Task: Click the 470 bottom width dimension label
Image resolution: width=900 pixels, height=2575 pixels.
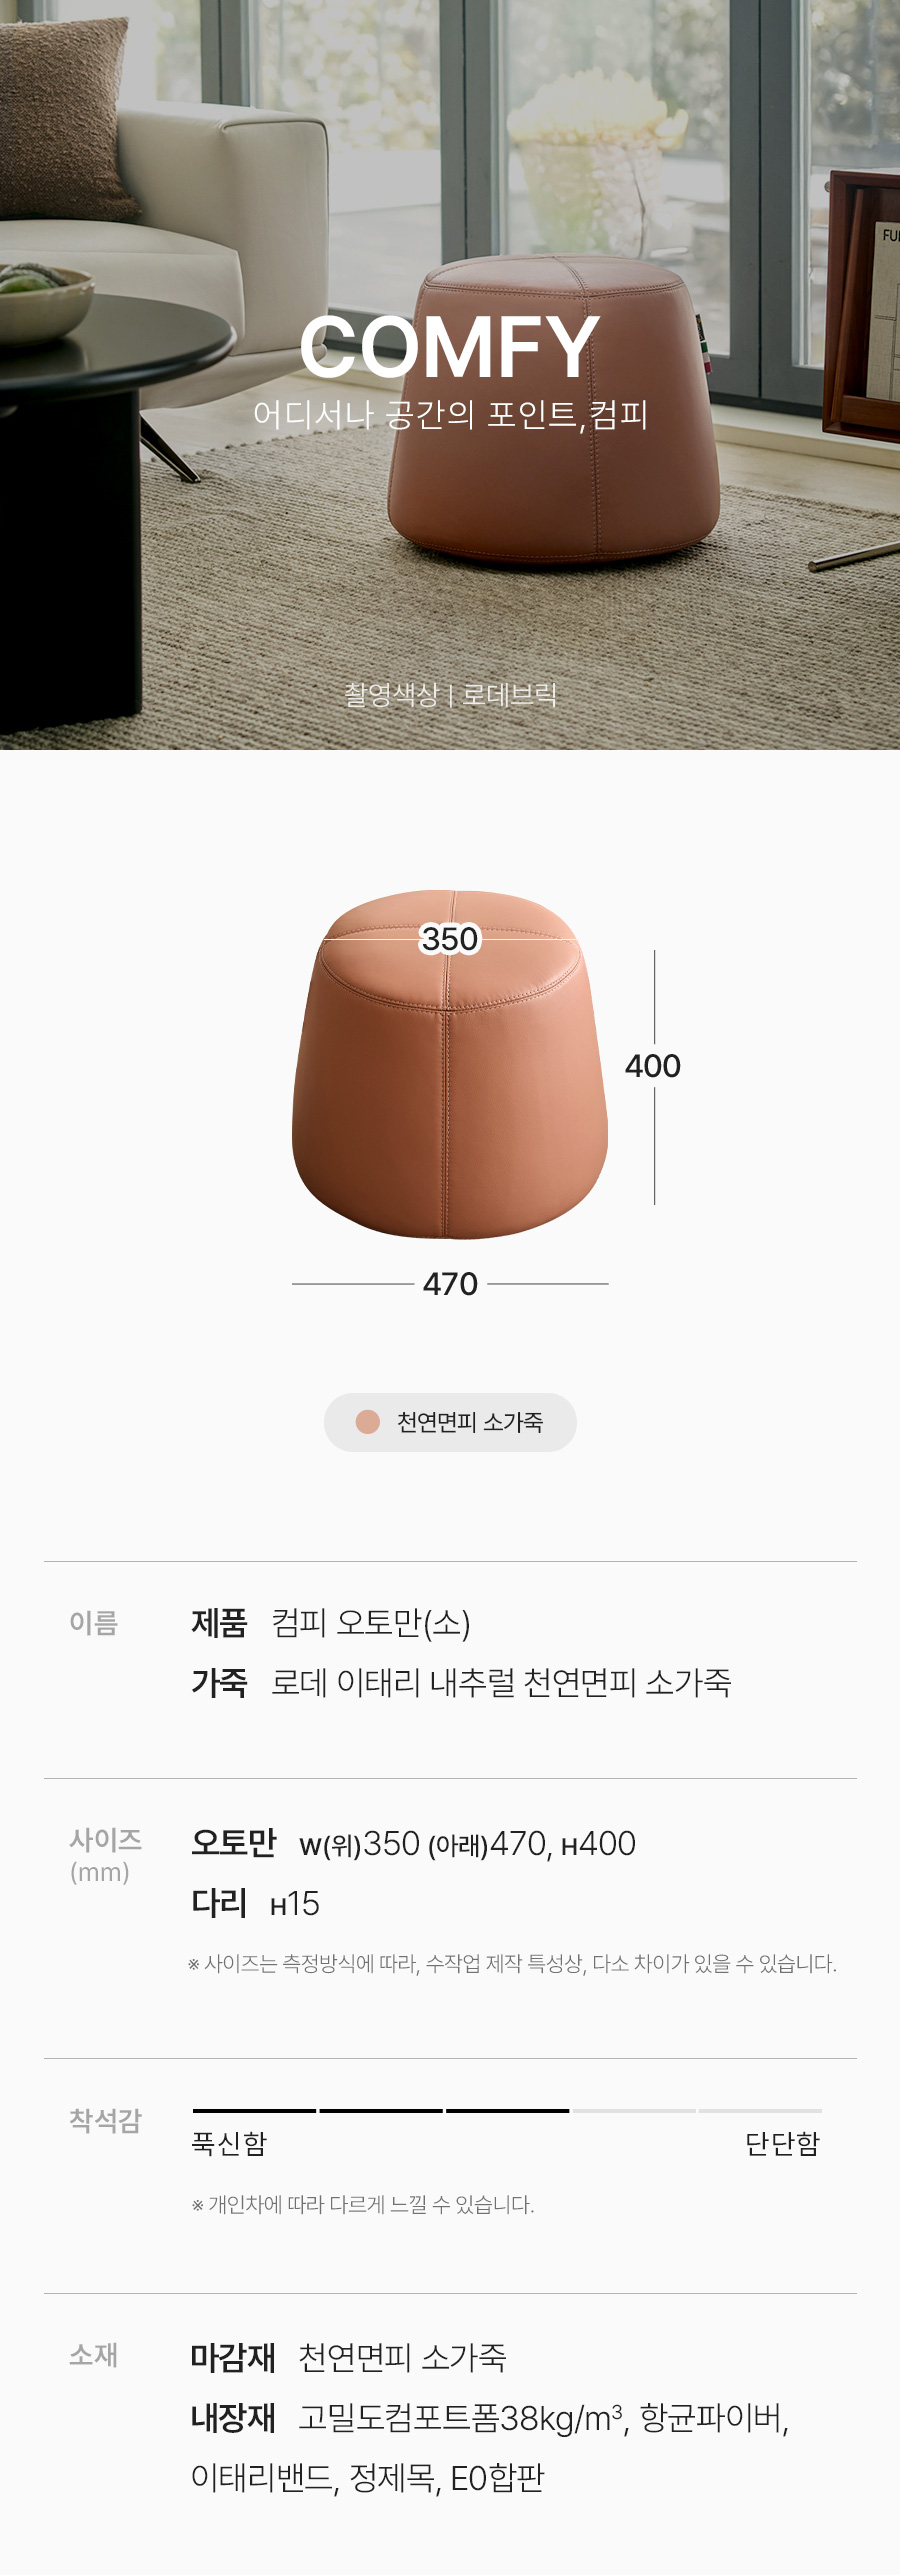Action: [x=450, y=1284]
